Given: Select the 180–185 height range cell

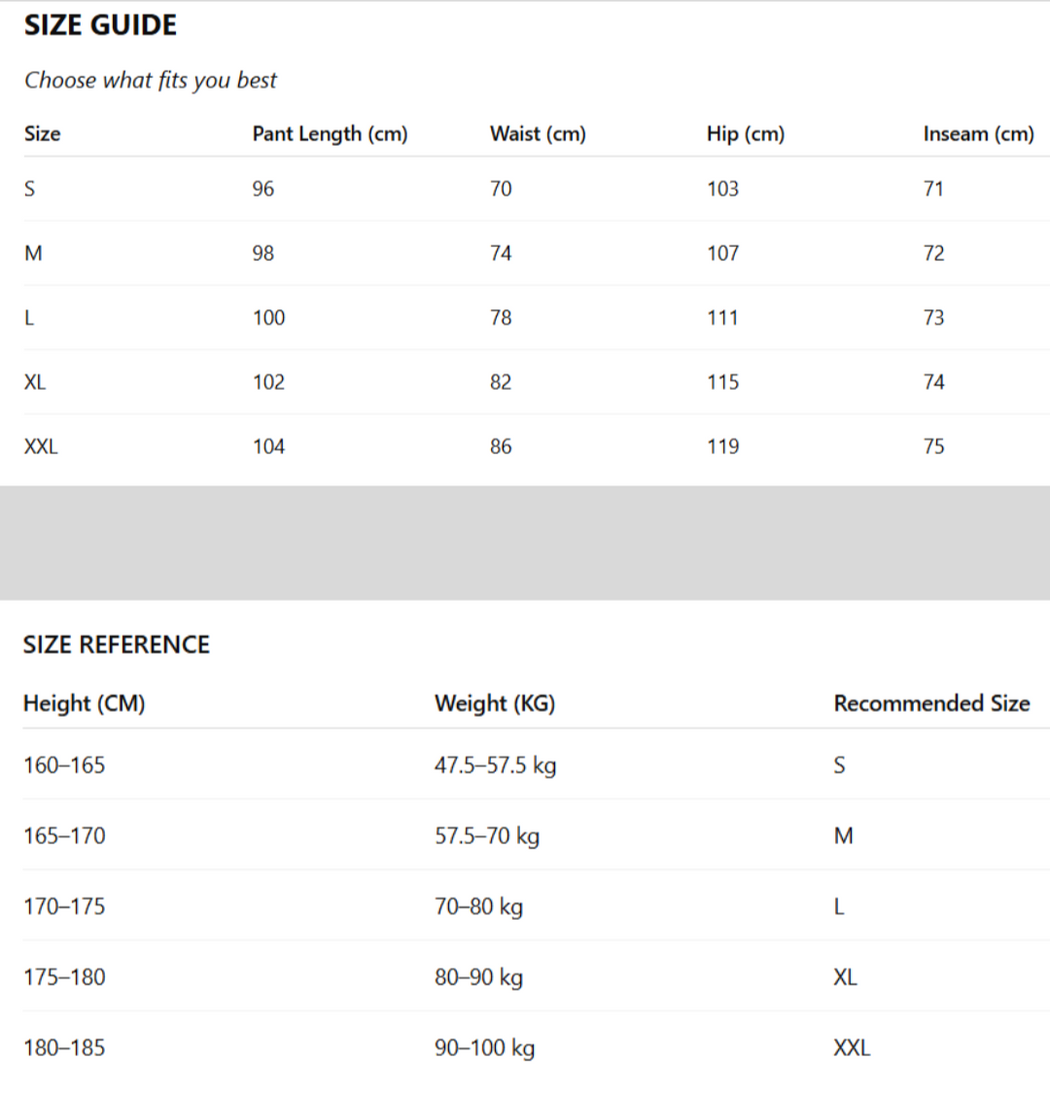Looking at the screenshot, I should (x=64, y=1048).
